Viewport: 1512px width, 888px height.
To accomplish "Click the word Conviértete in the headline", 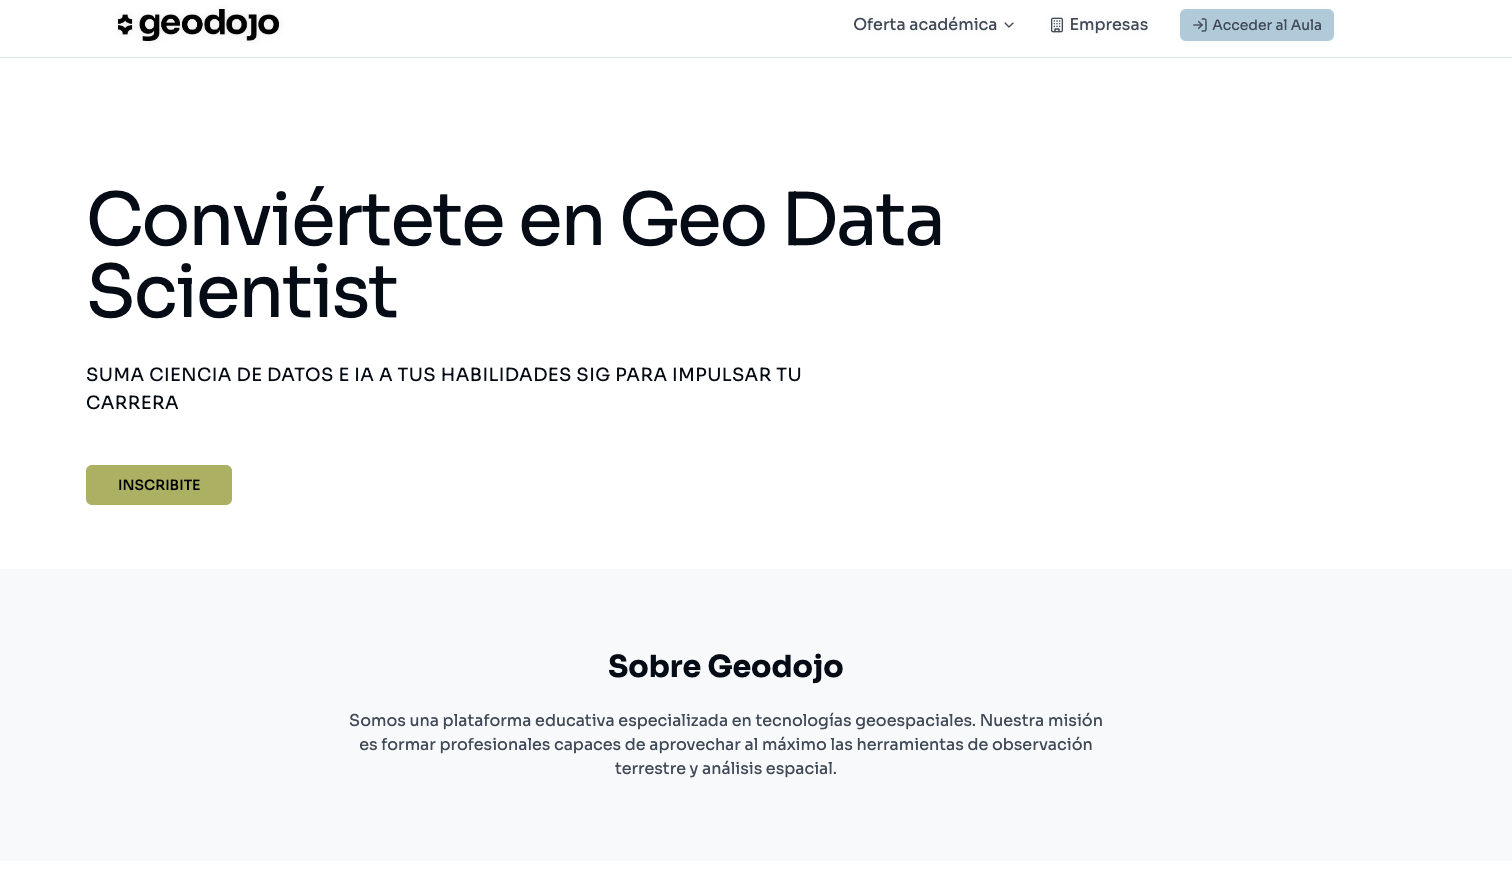I will click(x=295, y=220).
